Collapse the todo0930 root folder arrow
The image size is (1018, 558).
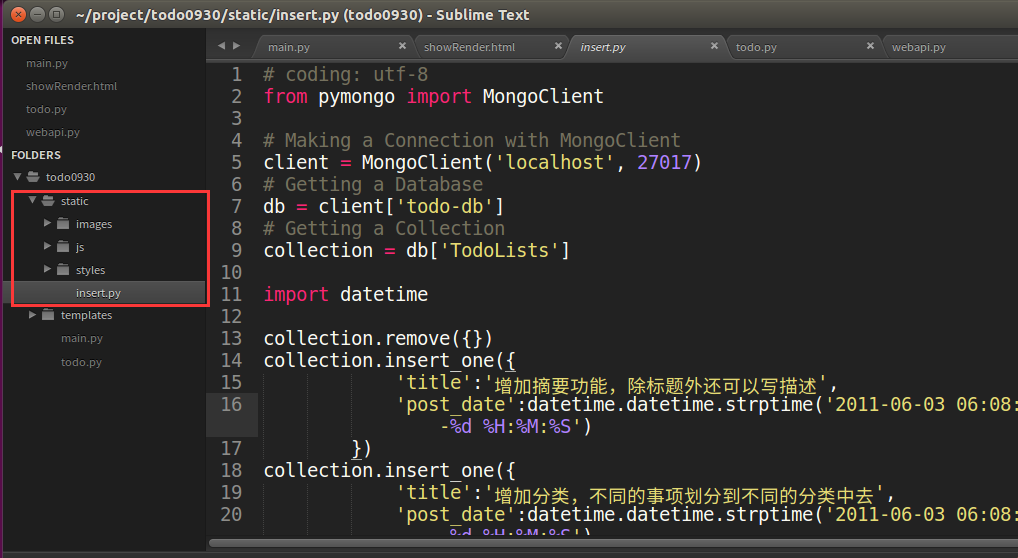coord(17,177)
